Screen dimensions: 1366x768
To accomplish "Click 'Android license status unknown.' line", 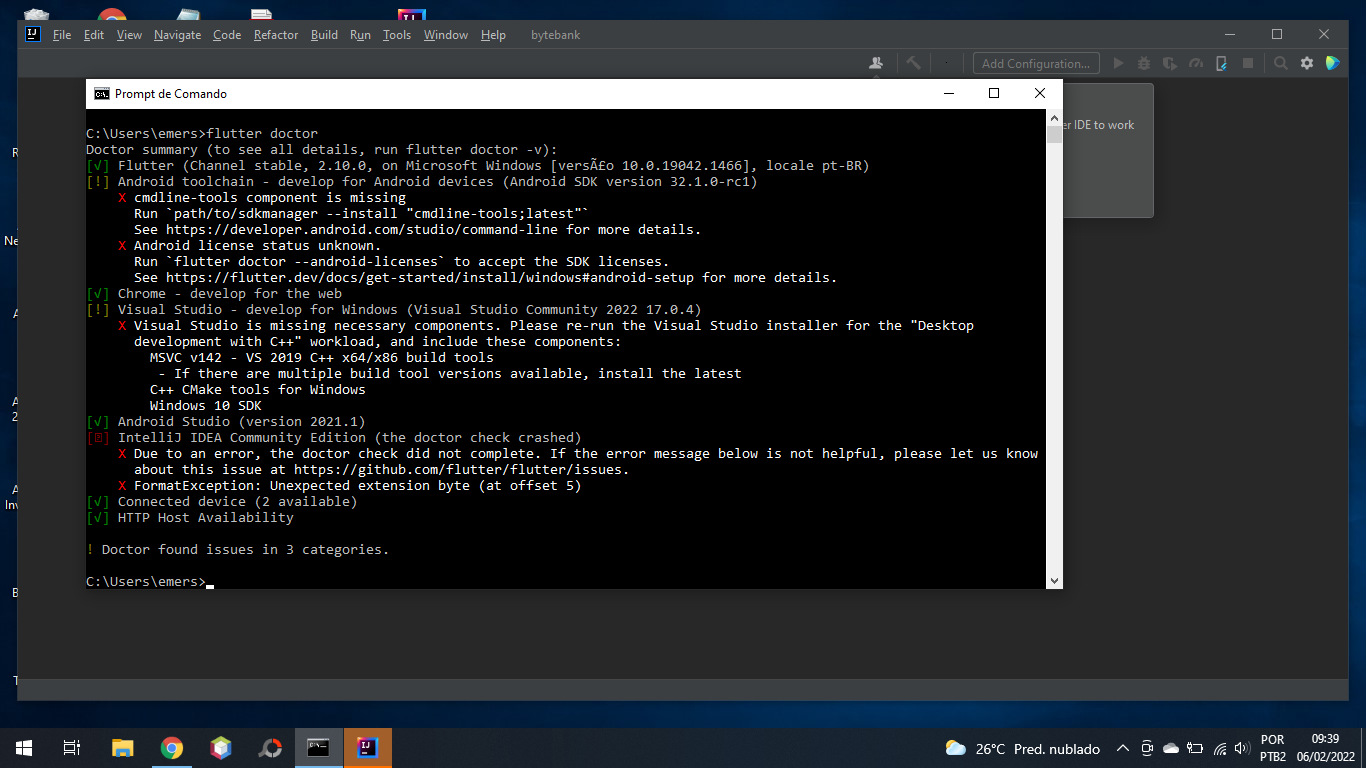I will 258,245.
